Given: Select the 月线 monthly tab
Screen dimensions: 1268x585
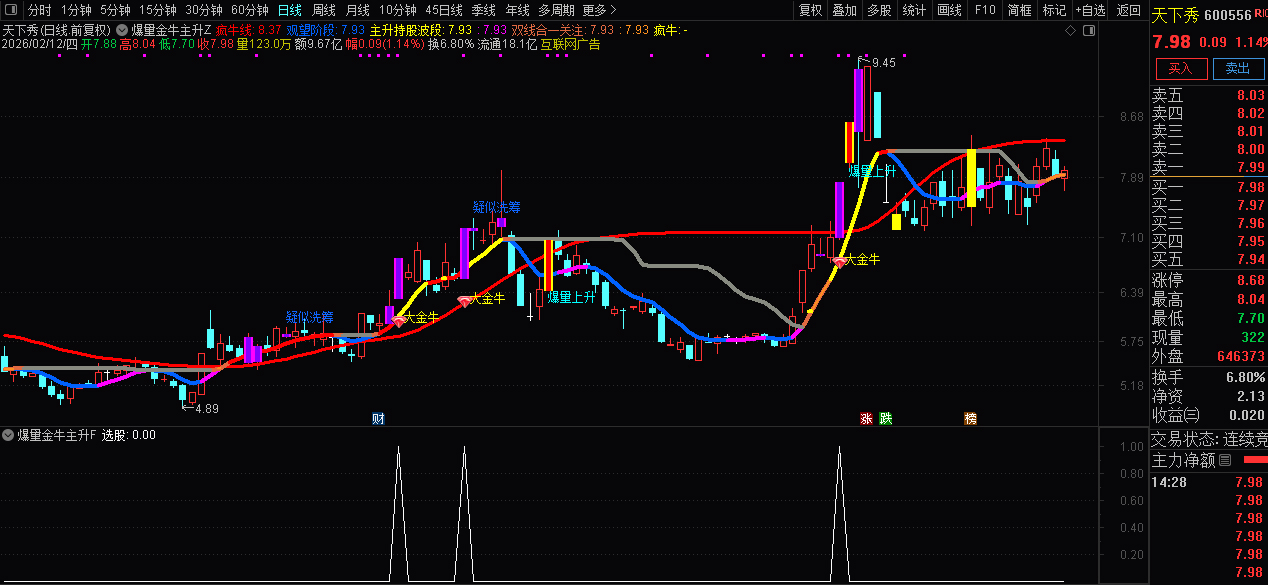Looking at the screenshot, I should point(357,10).
